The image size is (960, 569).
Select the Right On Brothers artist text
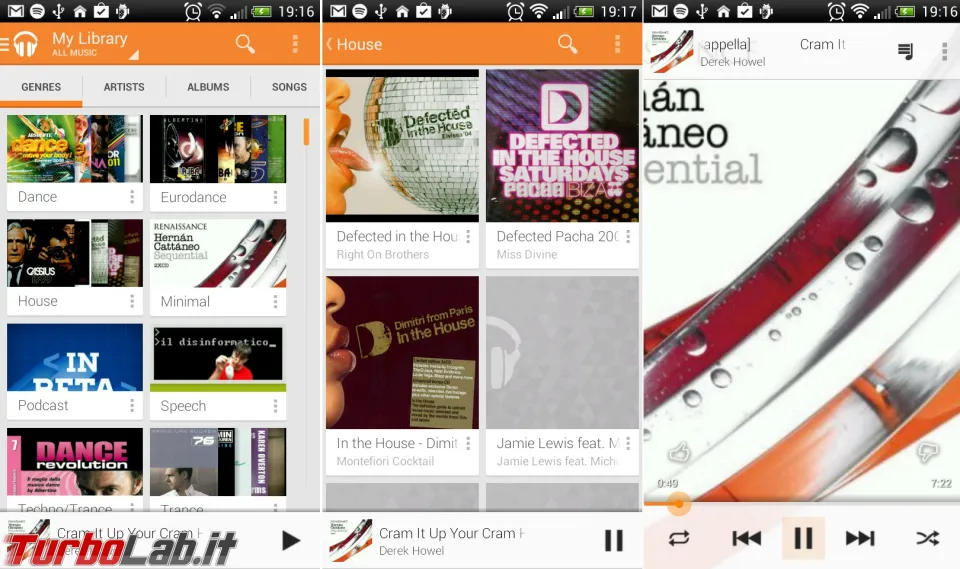(x=383, y=254)
